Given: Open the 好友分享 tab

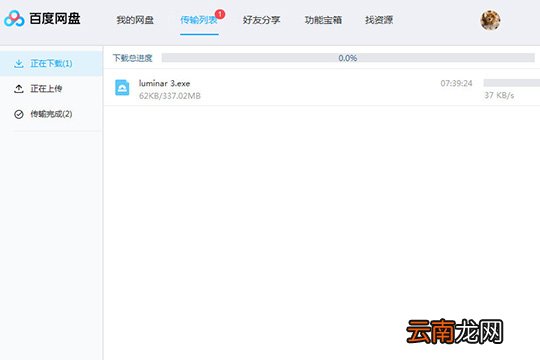Looking at the screenshot, I should pyautogui.click(x=261, y=20).
